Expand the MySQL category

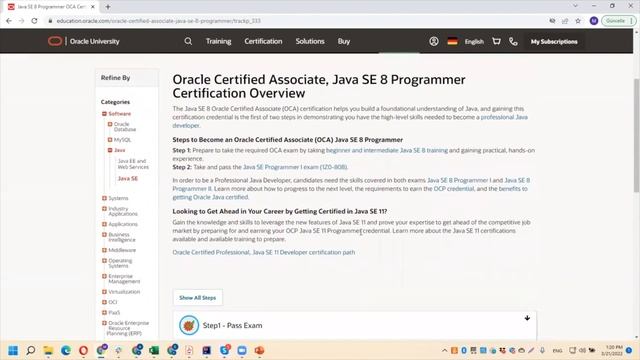pos(110,140)
